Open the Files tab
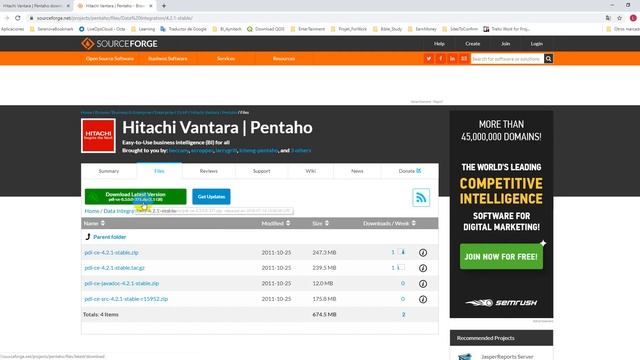Image resolution: width=640 pixels, height=360 pixels. tap(159, 171)
